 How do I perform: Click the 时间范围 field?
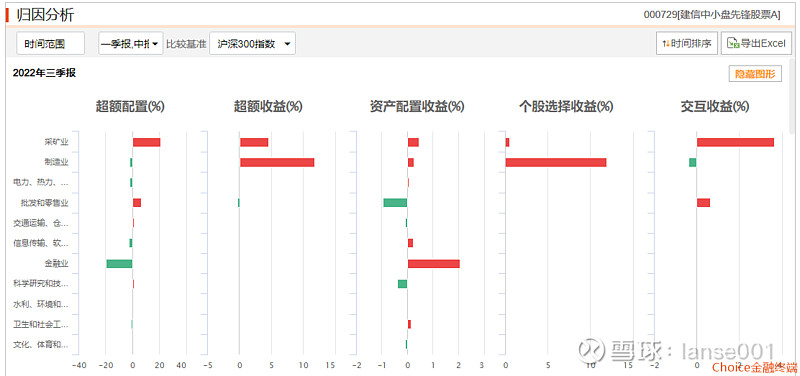[x=51, y=43]
